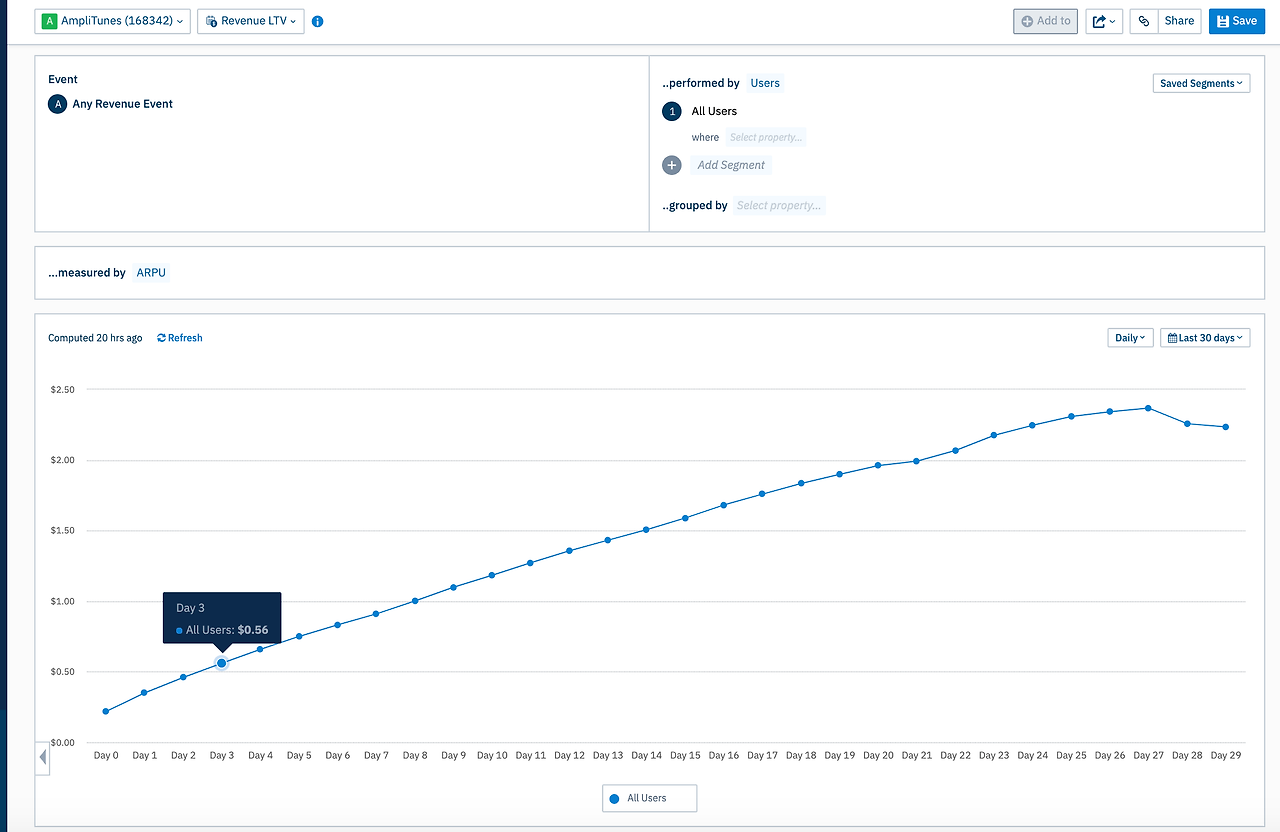Open the Last 30 days date picker
Image resolution: width=1280 pixels, height=832 pixels.
[x=1205, y=338]
